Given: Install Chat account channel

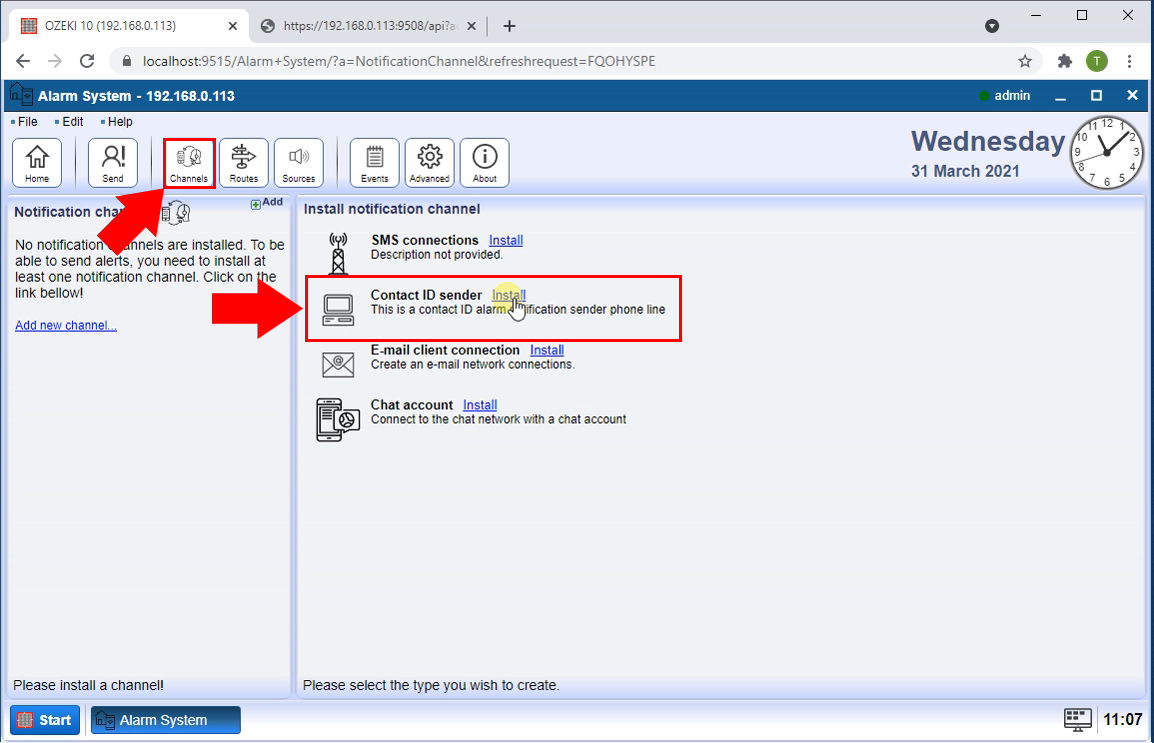Looking at the screenshot, I should tap(480, 405).
